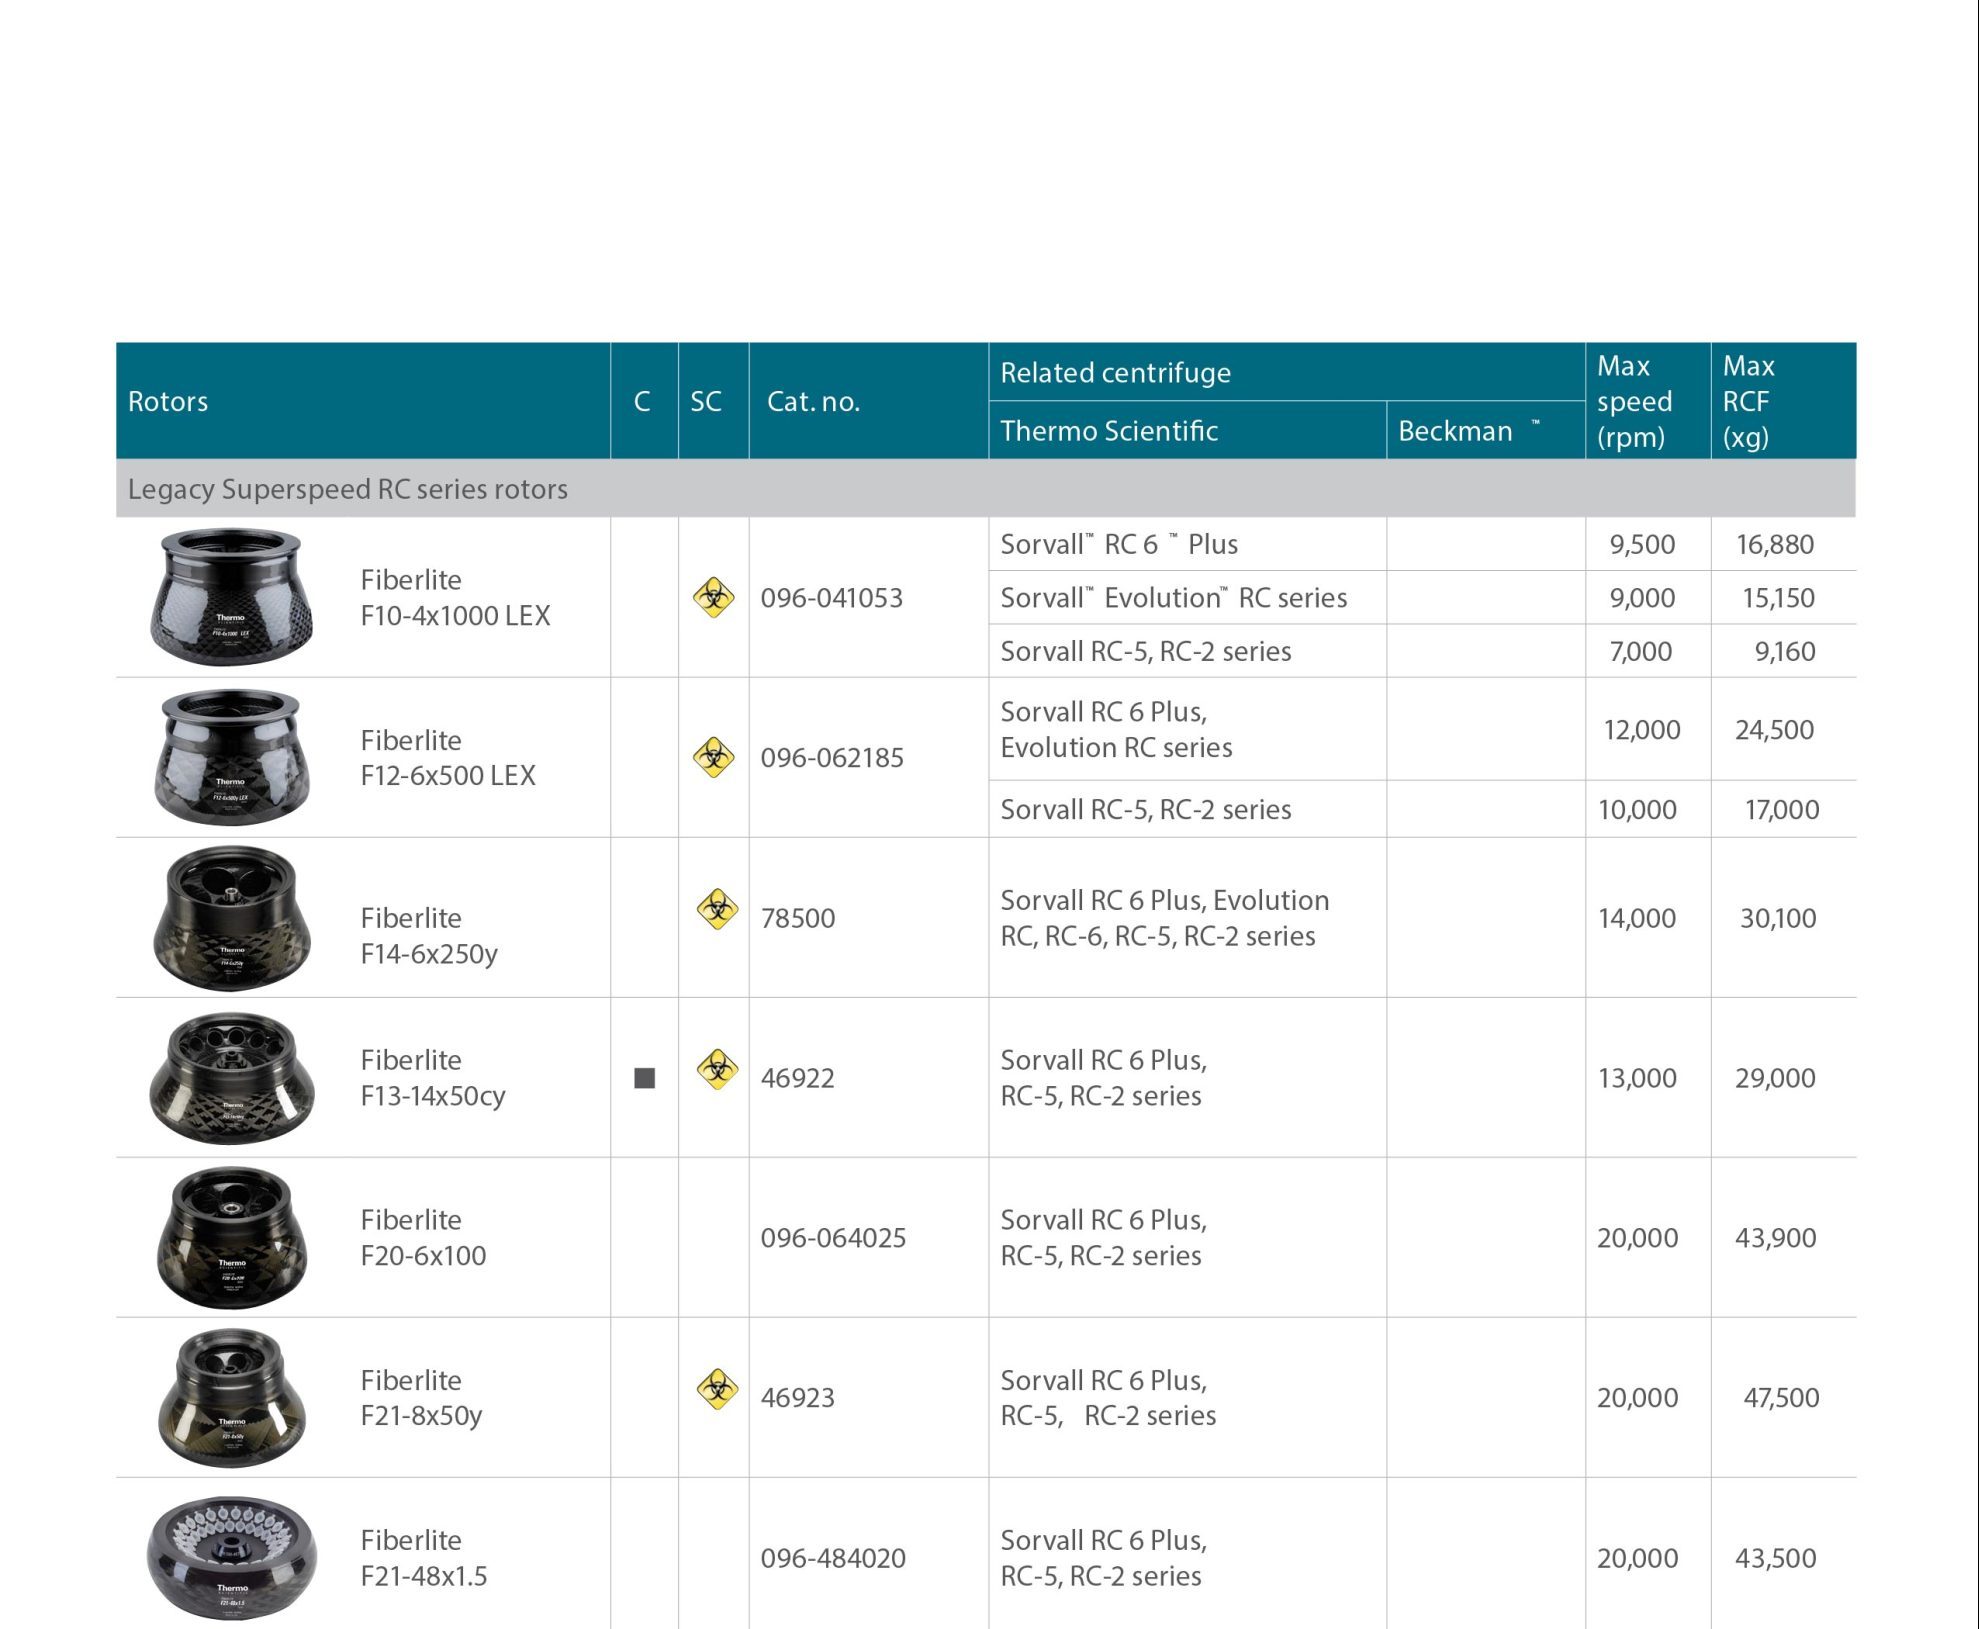Click max RCF value 16,880
1979x1629 pixels.
(x=1775, y=544)
